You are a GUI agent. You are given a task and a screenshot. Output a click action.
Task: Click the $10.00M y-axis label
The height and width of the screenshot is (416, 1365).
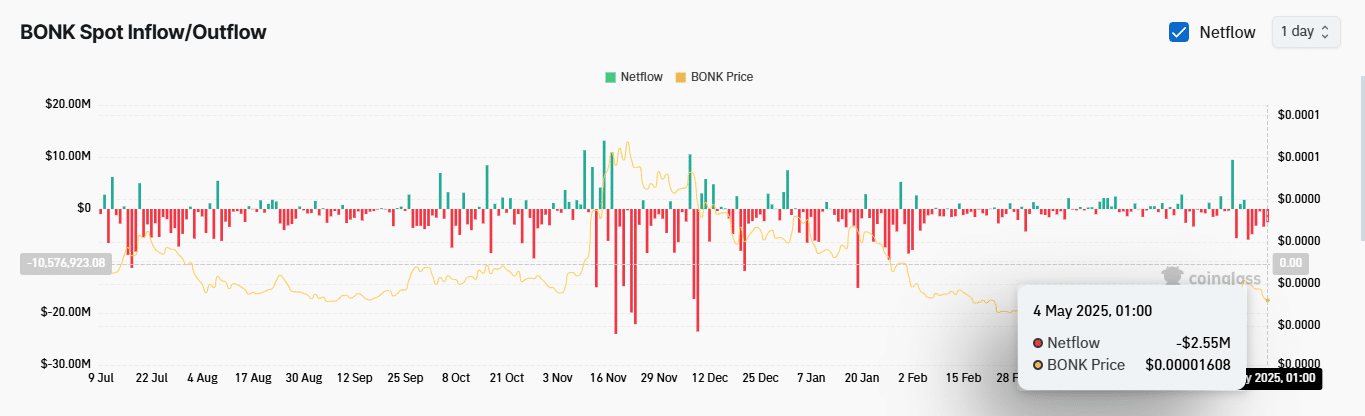point(69,156)
